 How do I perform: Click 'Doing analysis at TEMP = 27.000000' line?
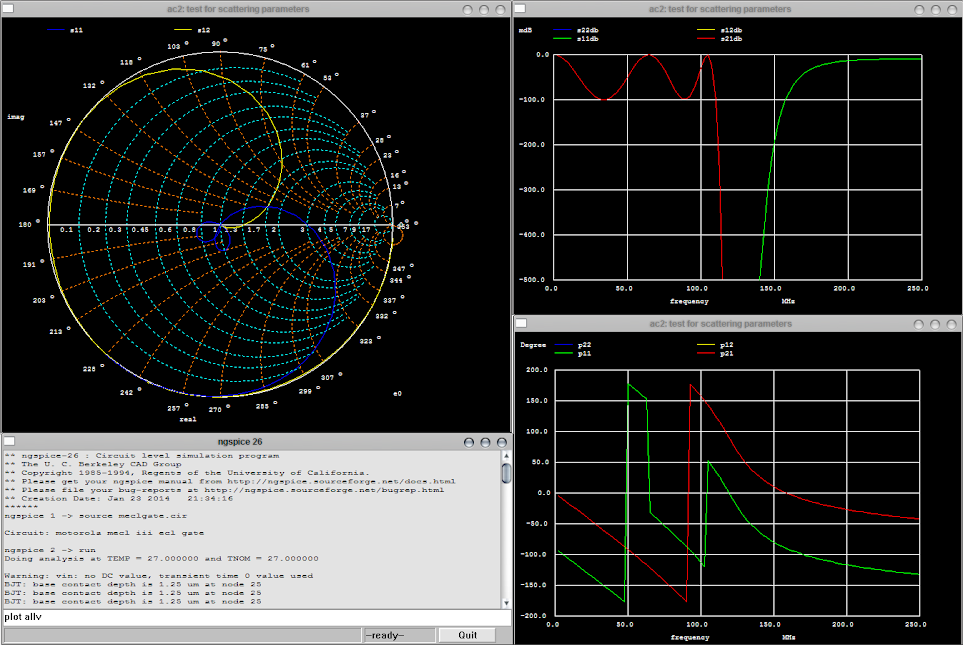point(162,559)
